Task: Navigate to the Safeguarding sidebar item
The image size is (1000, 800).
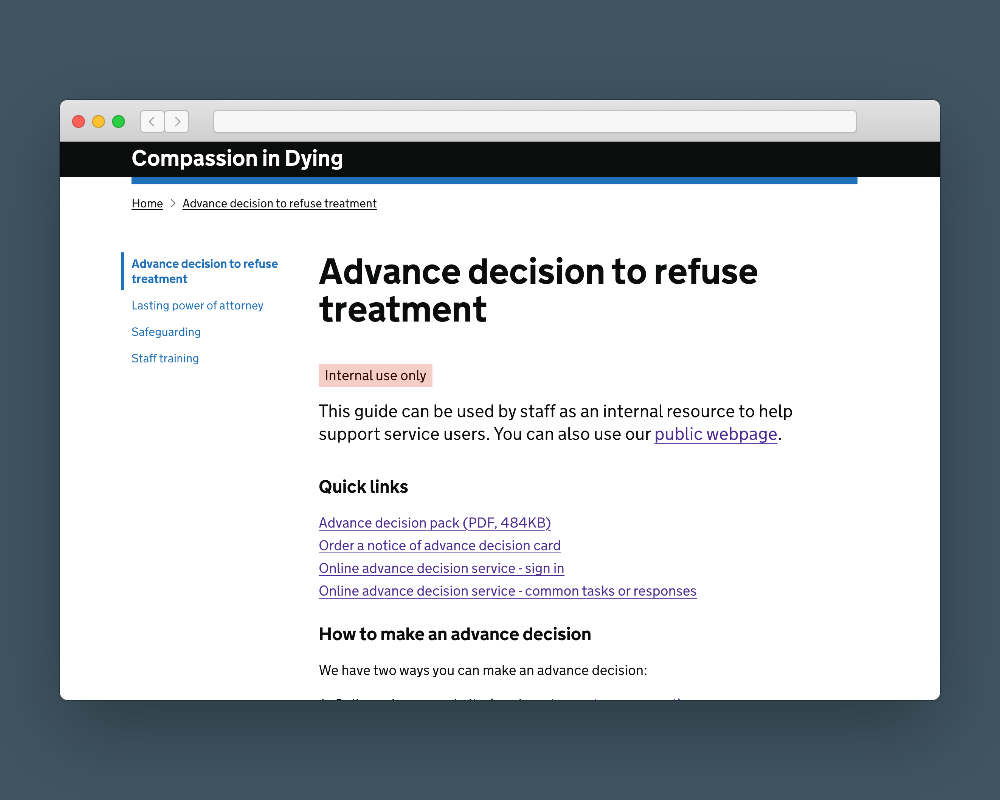Action: [166, 332]
